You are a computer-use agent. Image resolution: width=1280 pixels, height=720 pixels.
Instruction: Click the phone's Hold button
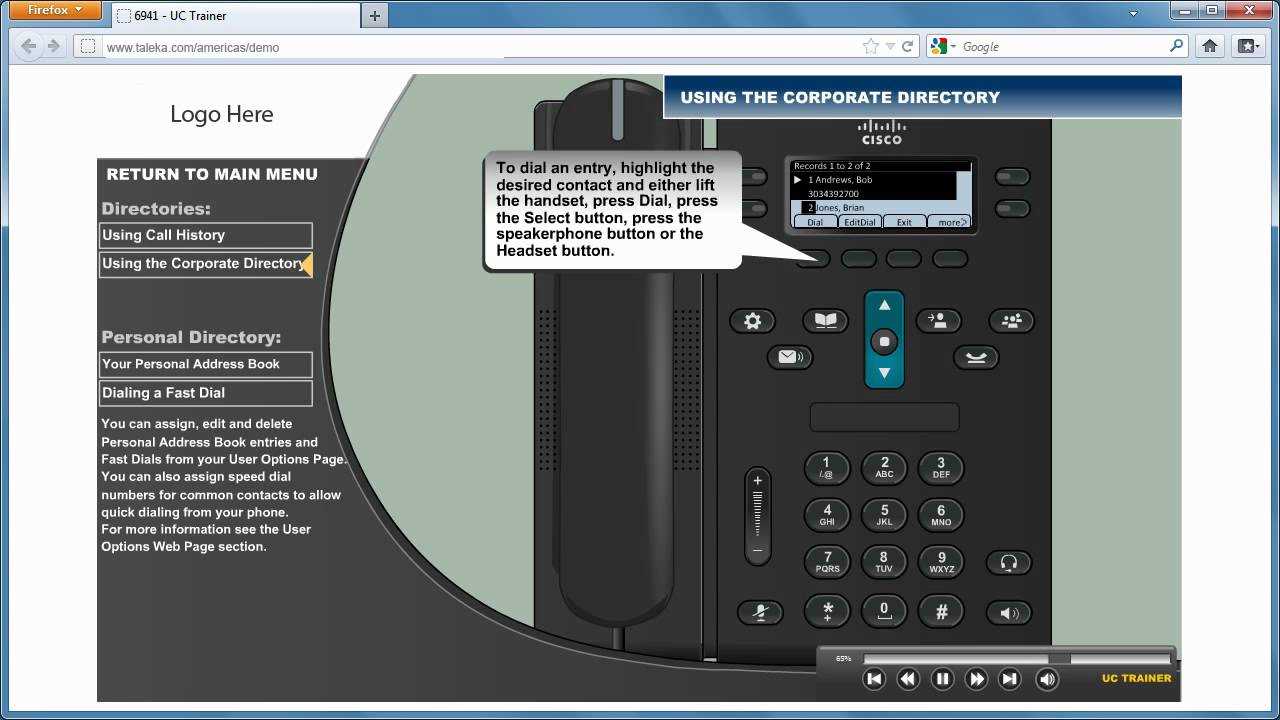[x=975, y=357]
